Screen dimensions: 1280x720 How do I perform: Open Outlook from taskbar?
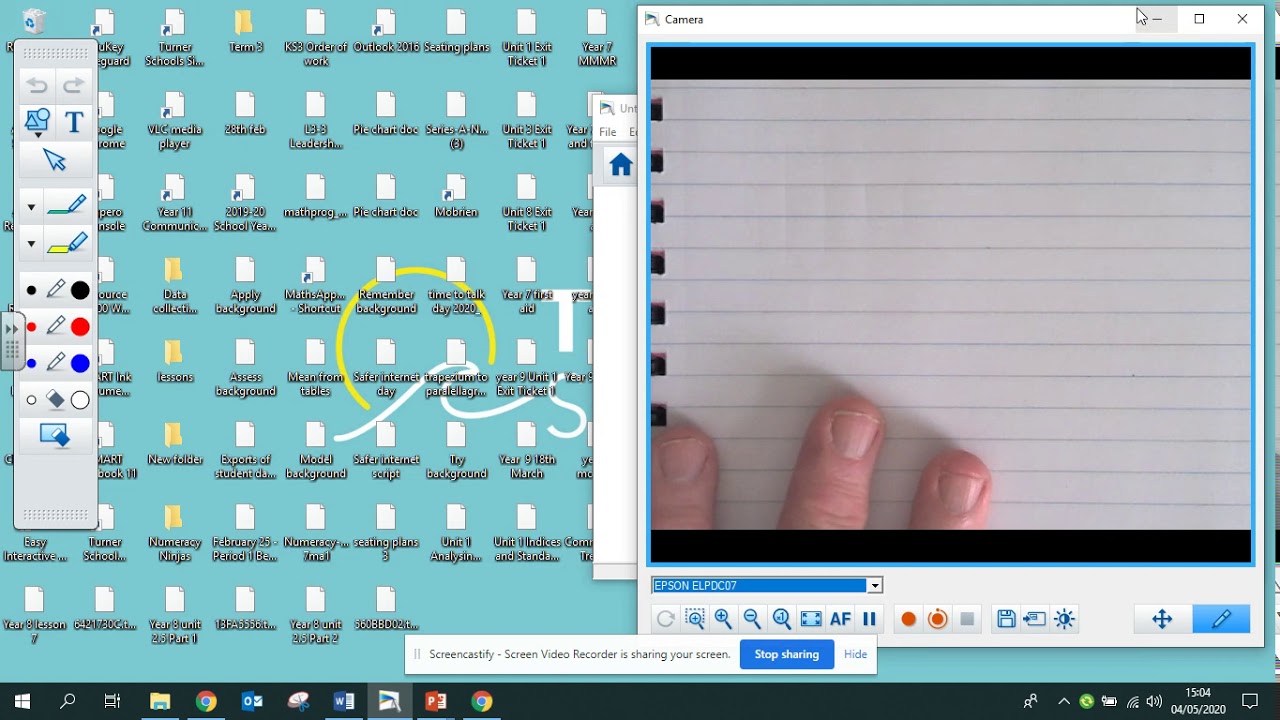(252, 701)
